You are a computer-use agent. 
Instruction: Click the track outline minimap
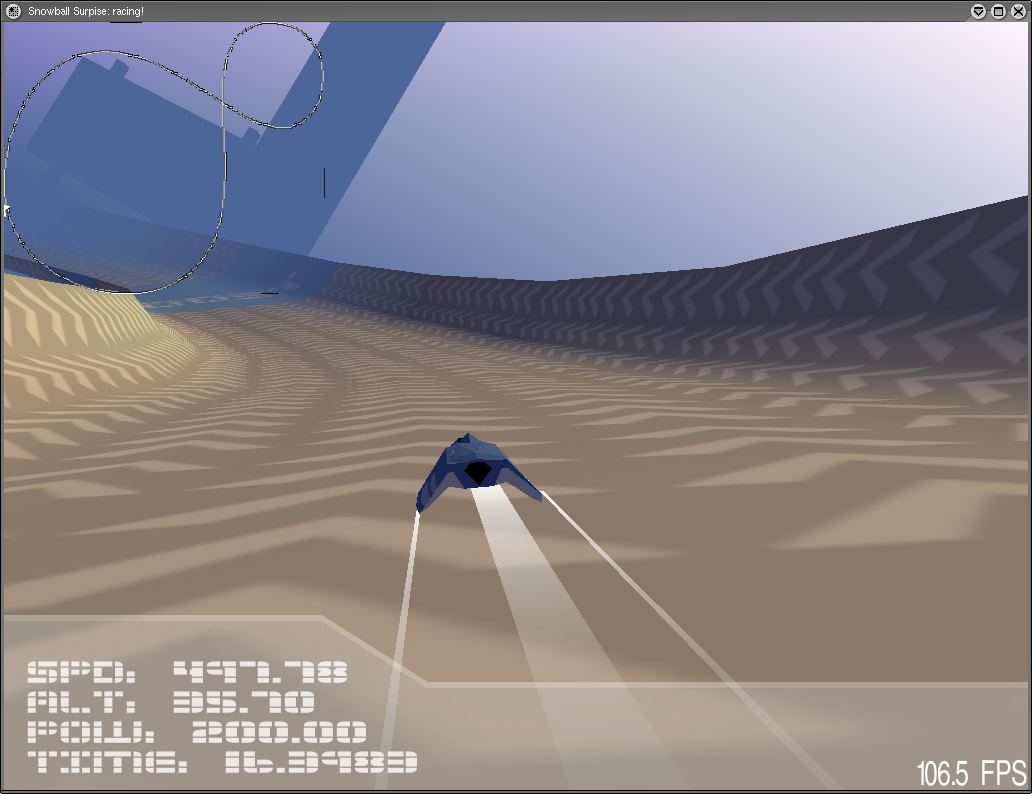[164, 158]
